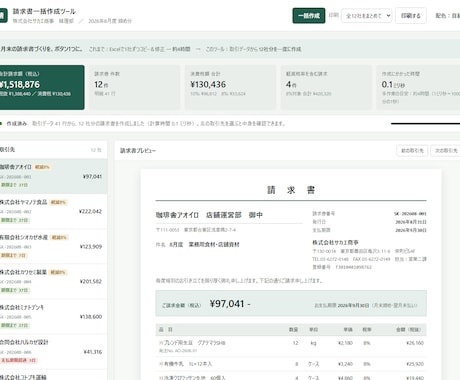The height and width of the screenshot is (380, 460).
Task: Go to next client with 次の取引先
Action: pos(445,151)
